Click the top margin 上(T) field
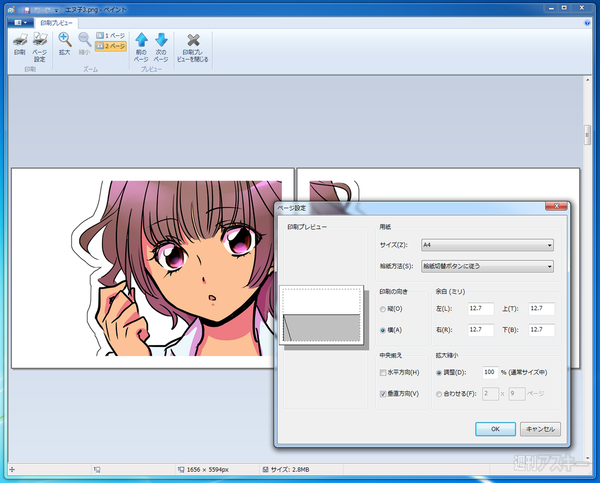Image resolution: width=600 pixels, height=483 pixels. pyautogui.click(x=541, y=308)
